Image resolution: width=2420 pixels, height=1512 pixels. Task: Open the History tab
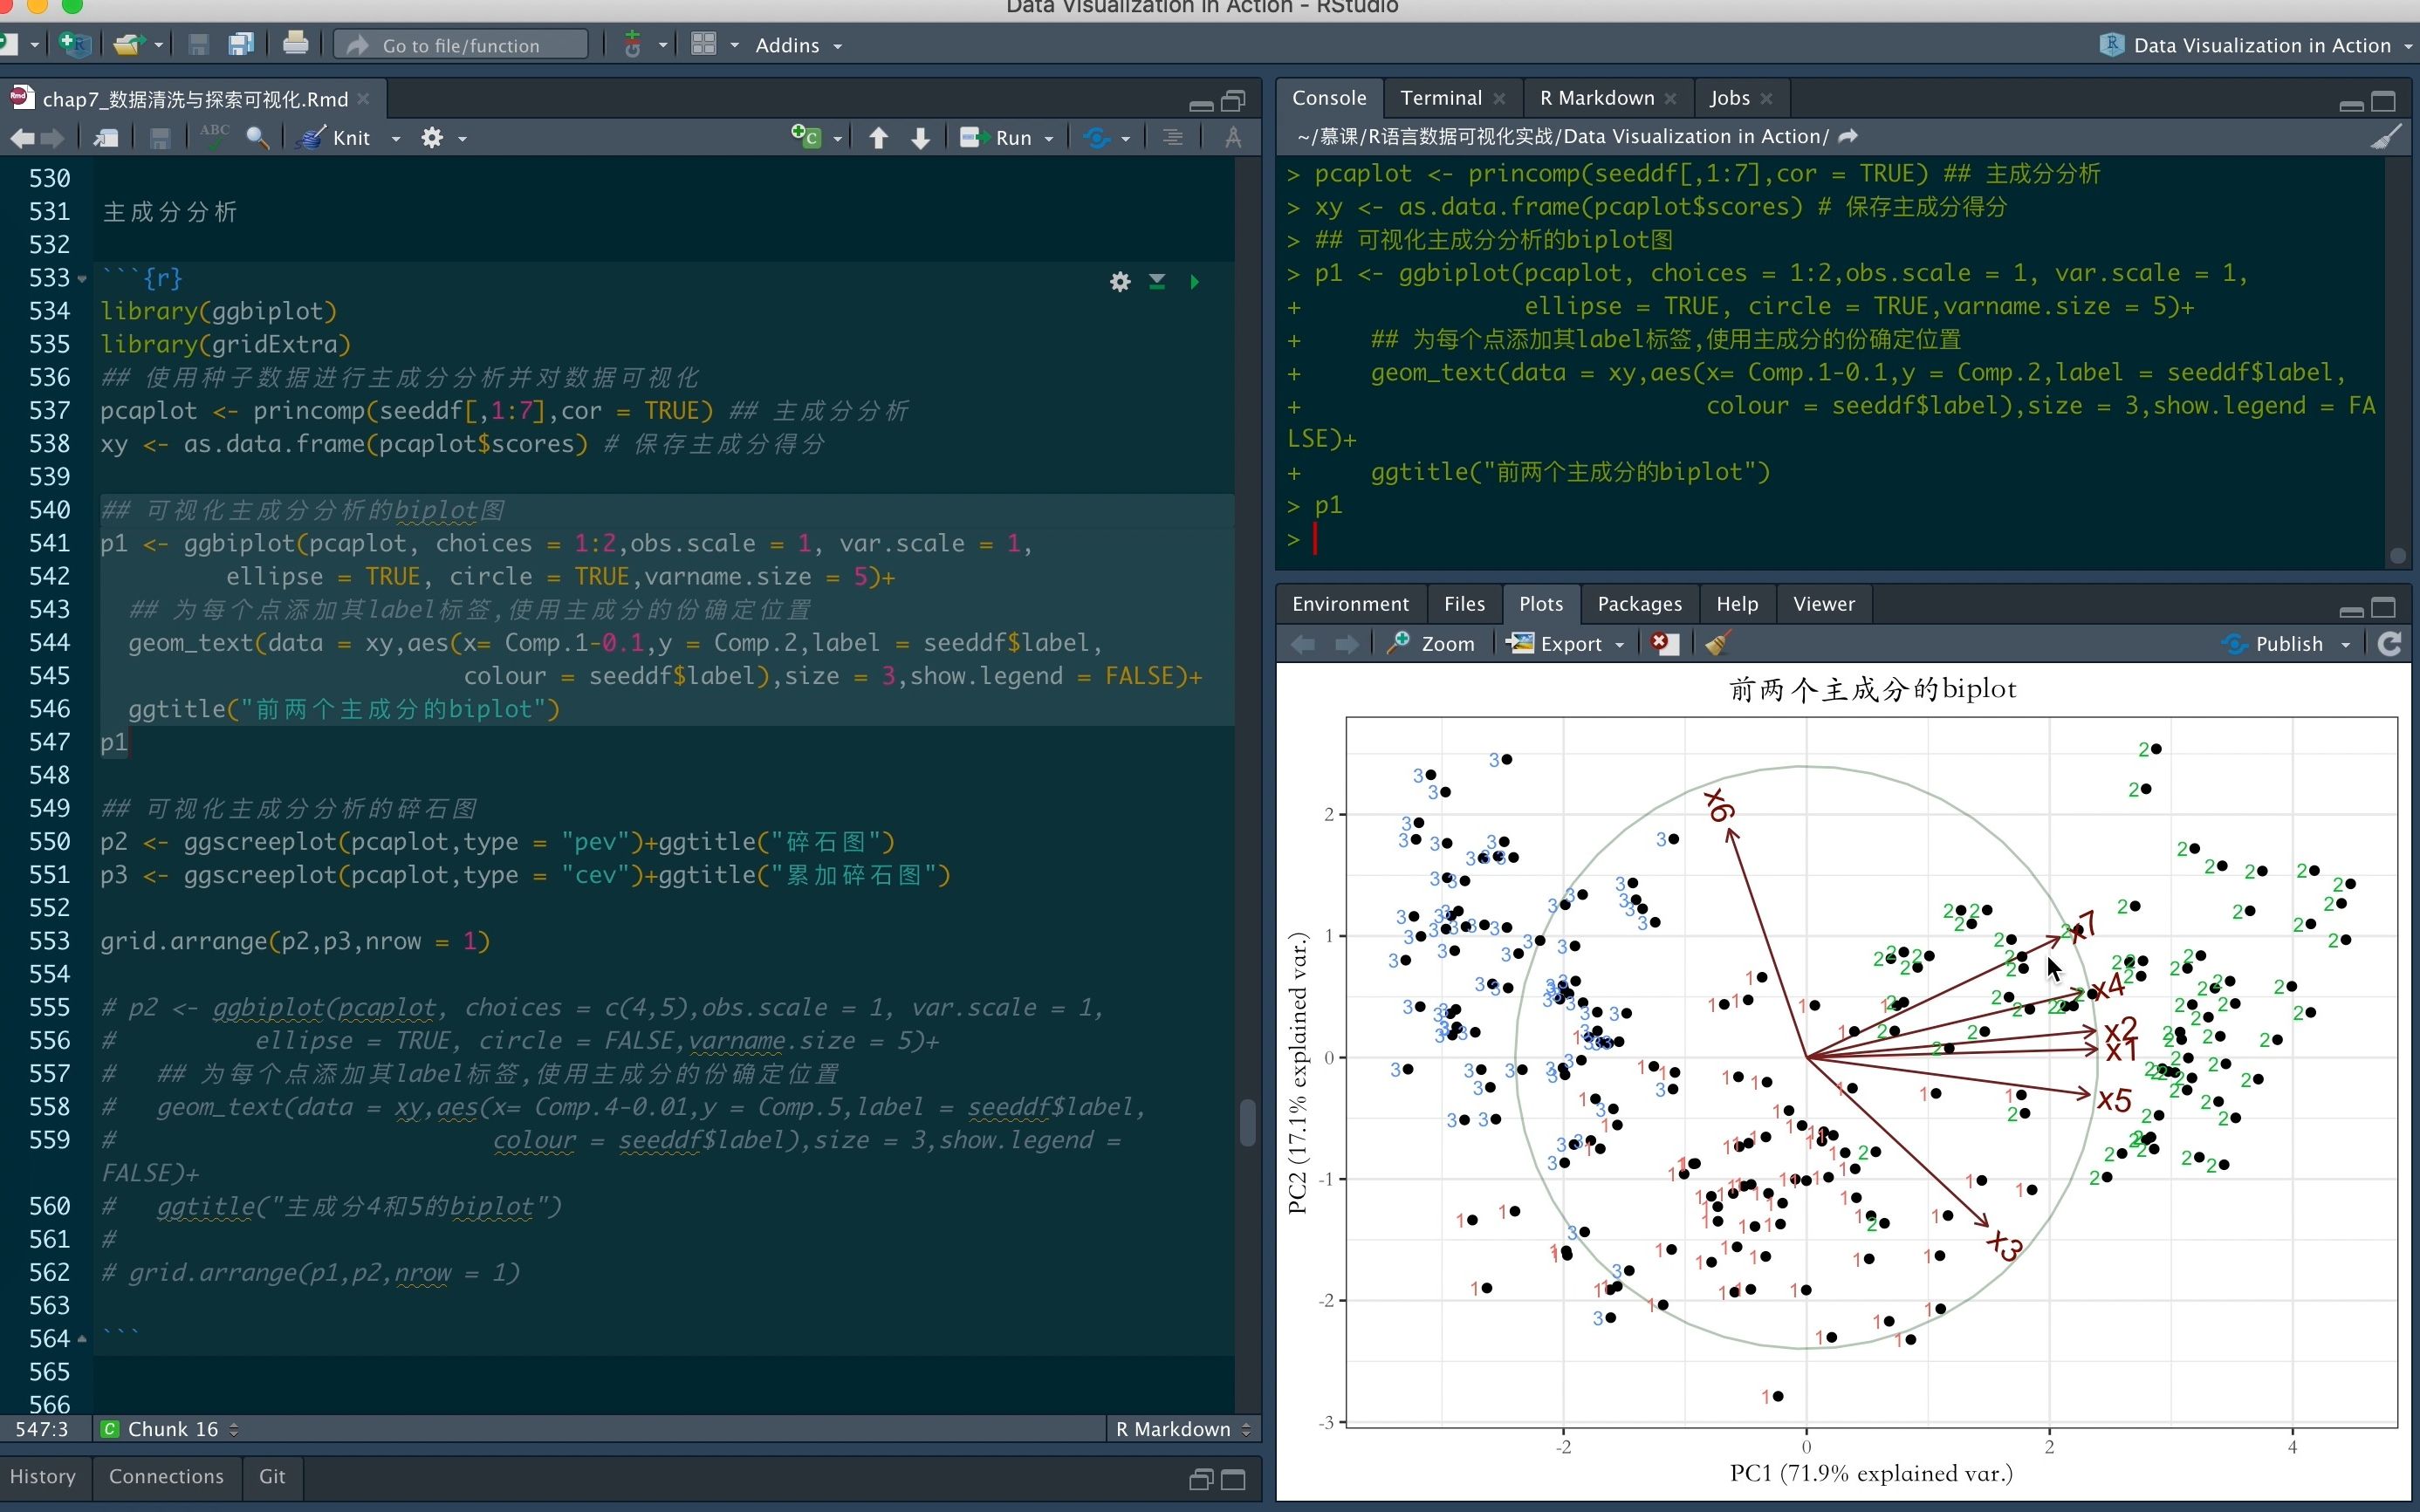click(x=43, y=1476)
